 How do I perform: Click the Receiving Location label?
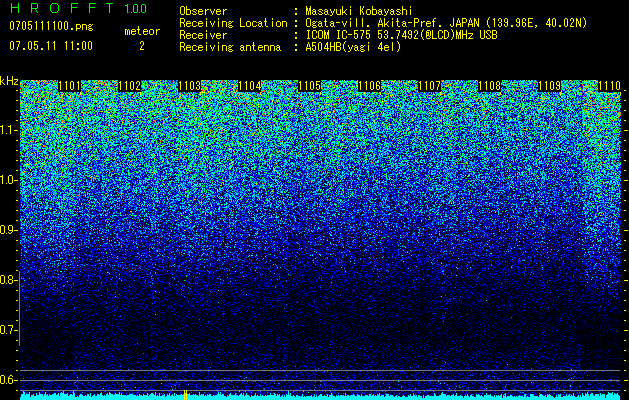pyautogui.click(x=233, y=24)
